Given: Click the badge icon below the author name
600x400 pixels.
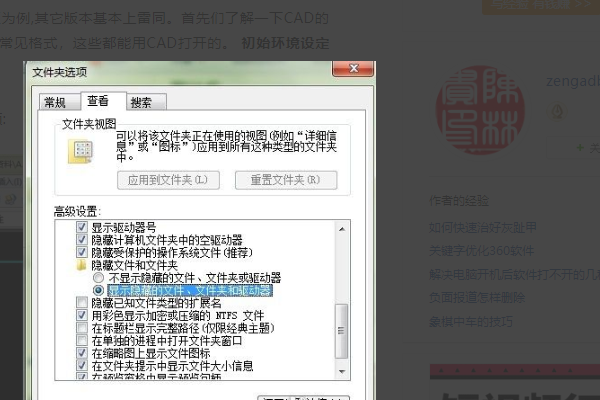Looking at the screenshot, I should point(557,112).
